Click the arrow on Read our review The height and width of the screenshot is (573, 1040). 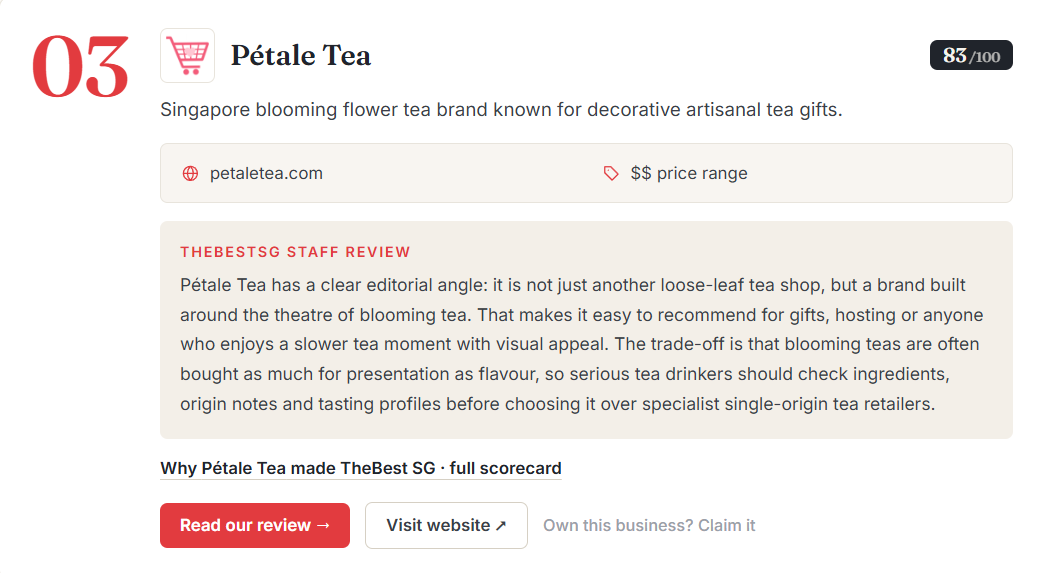(324, 525)
